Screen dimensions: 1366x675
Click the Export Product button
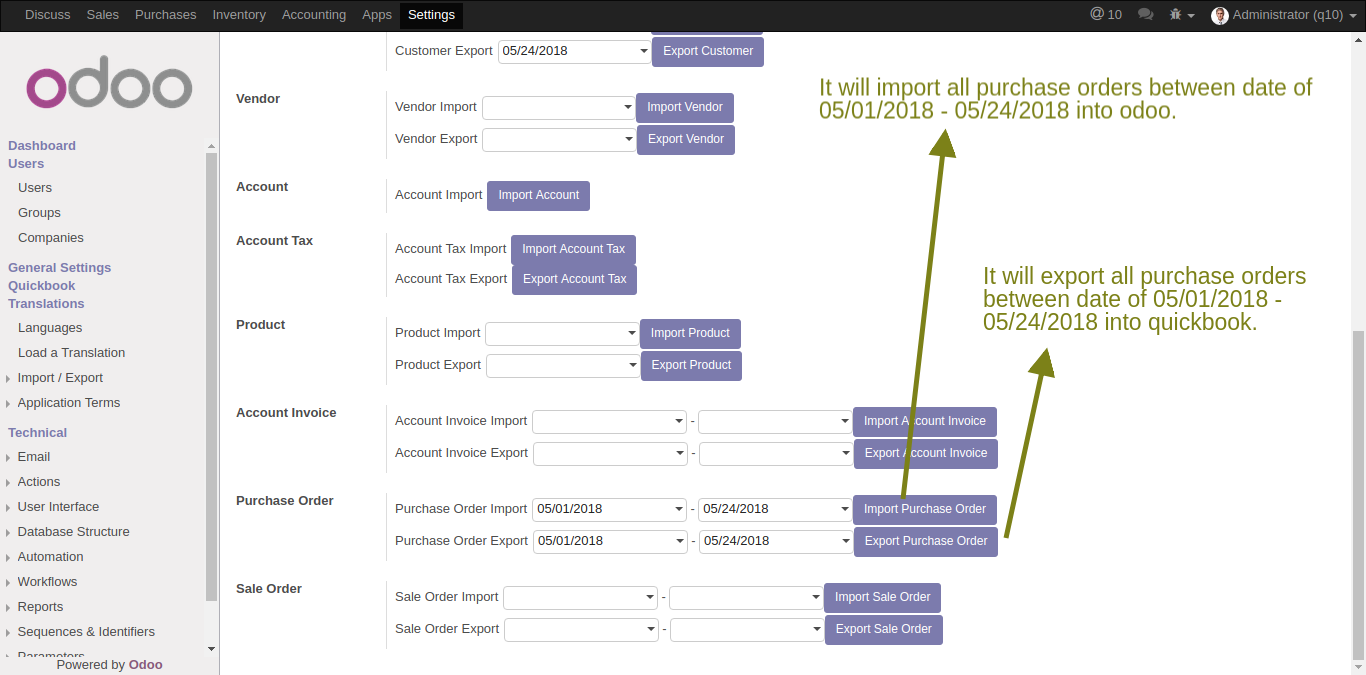[x=691, y=365]
